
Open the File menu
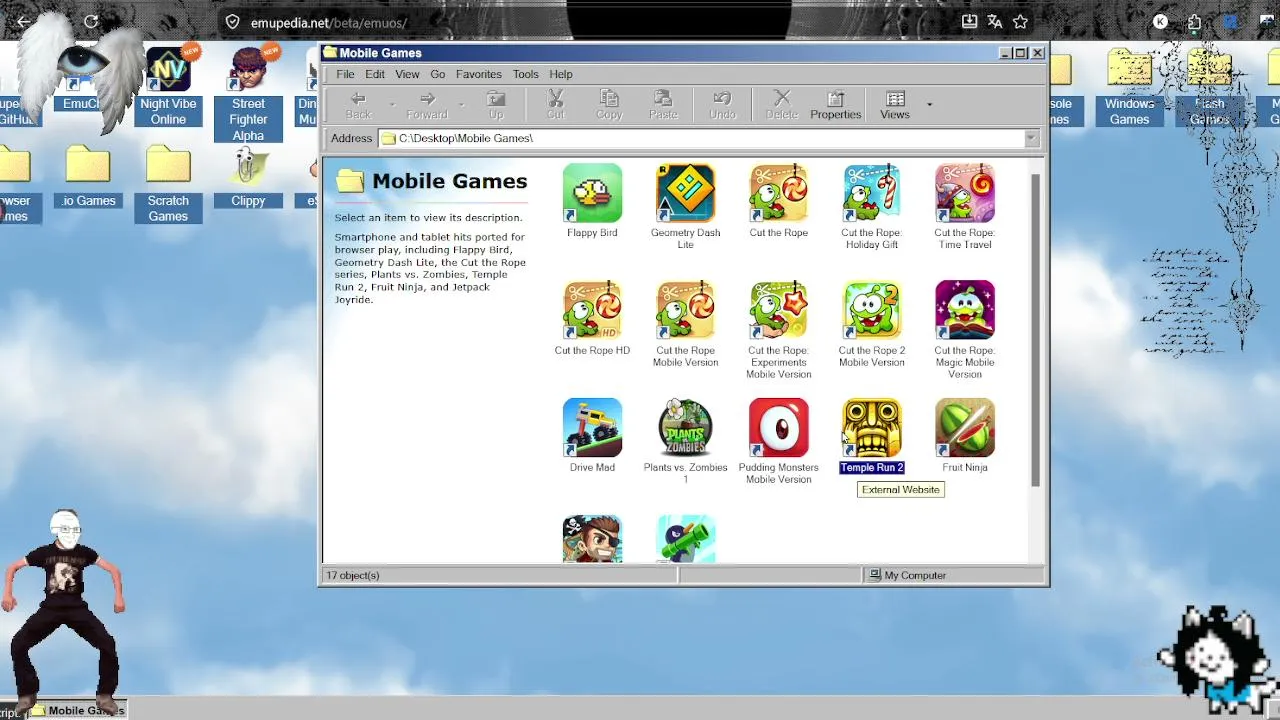click(x=345, y=74)
